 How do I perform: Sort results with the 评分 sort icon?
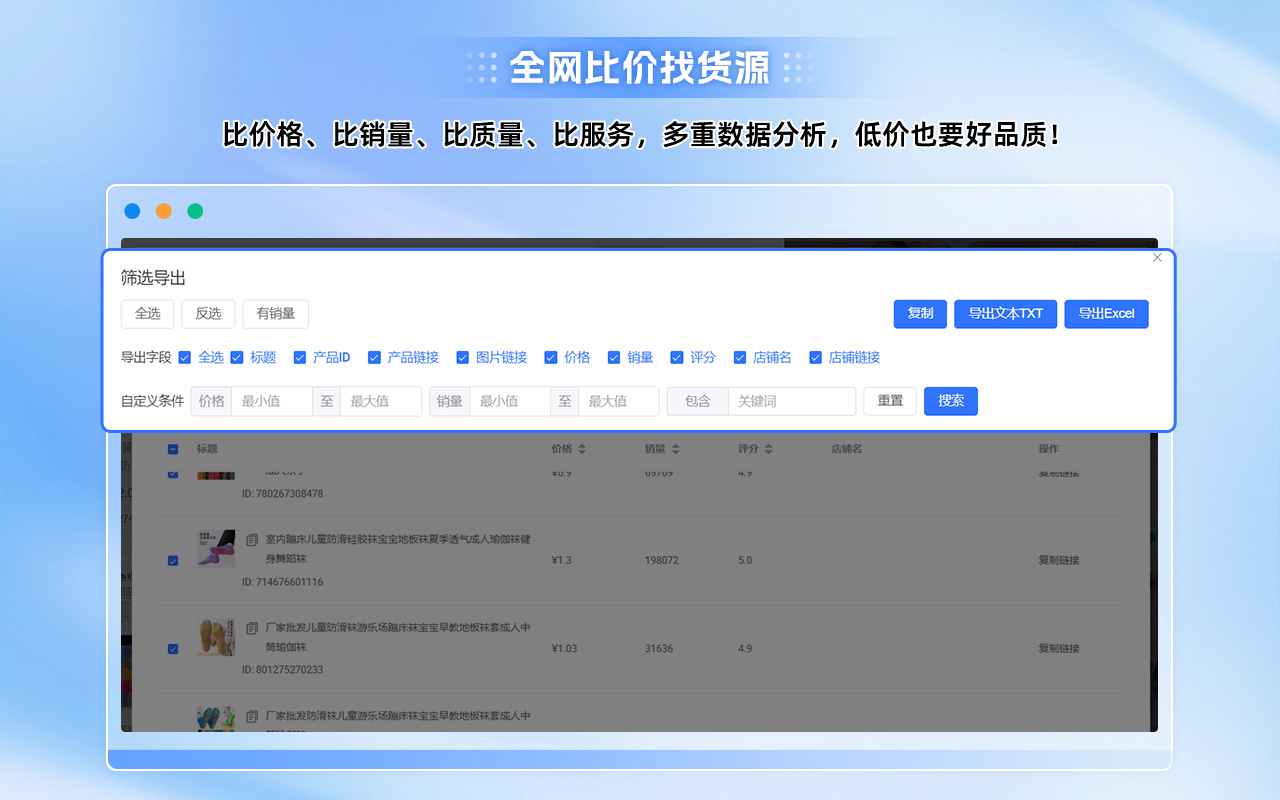tap(768, 449)
